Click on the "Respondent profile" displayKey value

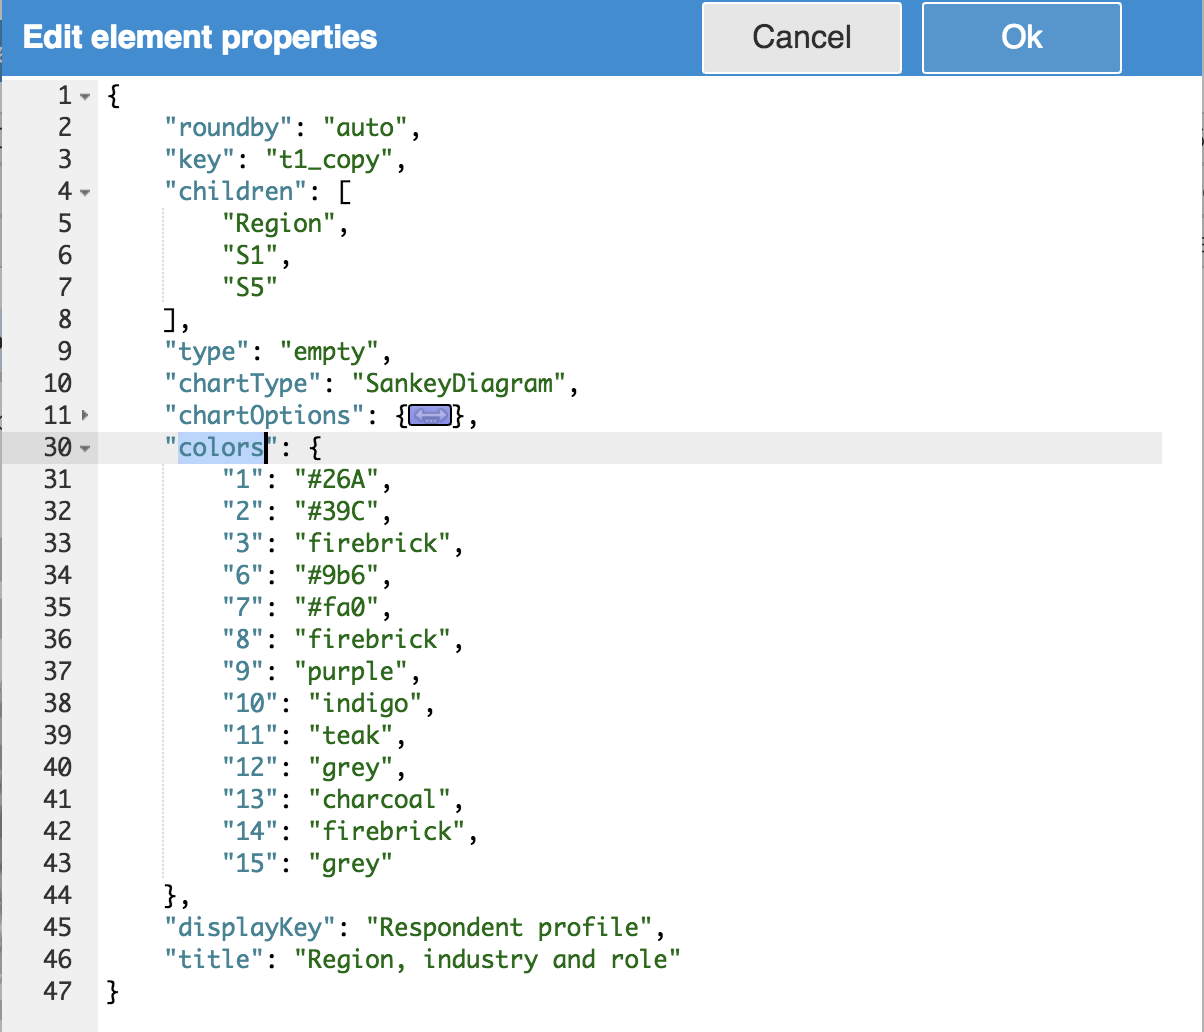(510, 927)
